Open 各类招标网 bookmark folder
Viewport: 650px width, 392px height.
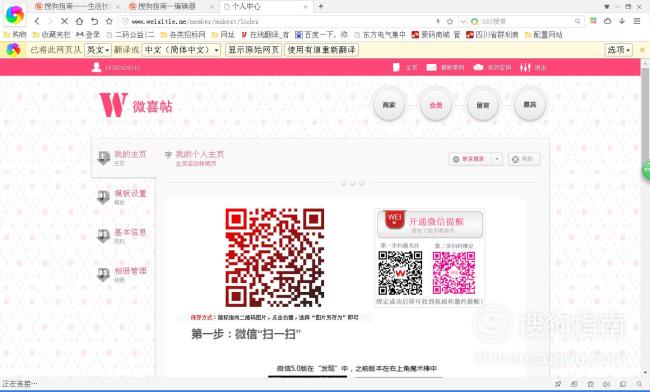point(182,35)
